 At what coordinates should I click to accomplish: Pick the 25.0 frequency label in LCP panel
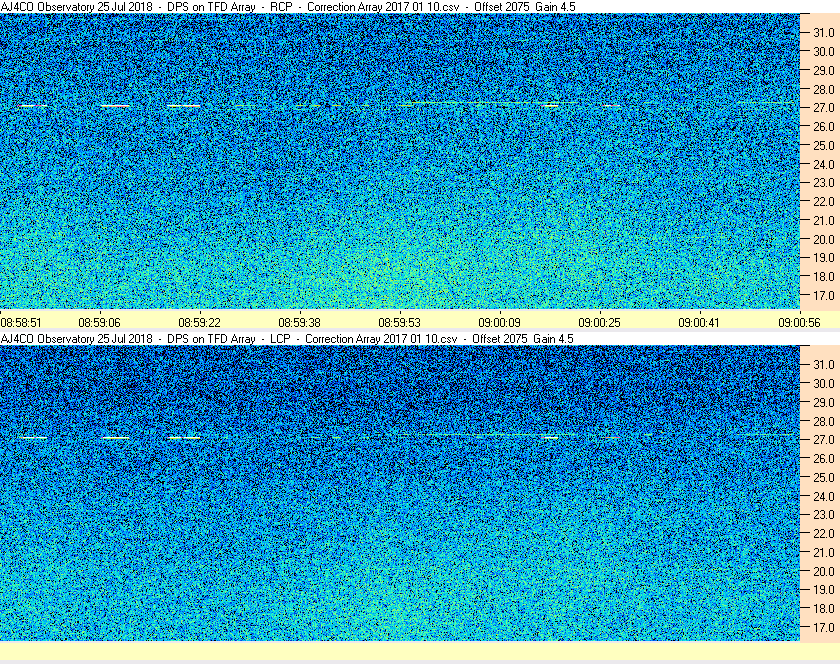tap(823, 477)
